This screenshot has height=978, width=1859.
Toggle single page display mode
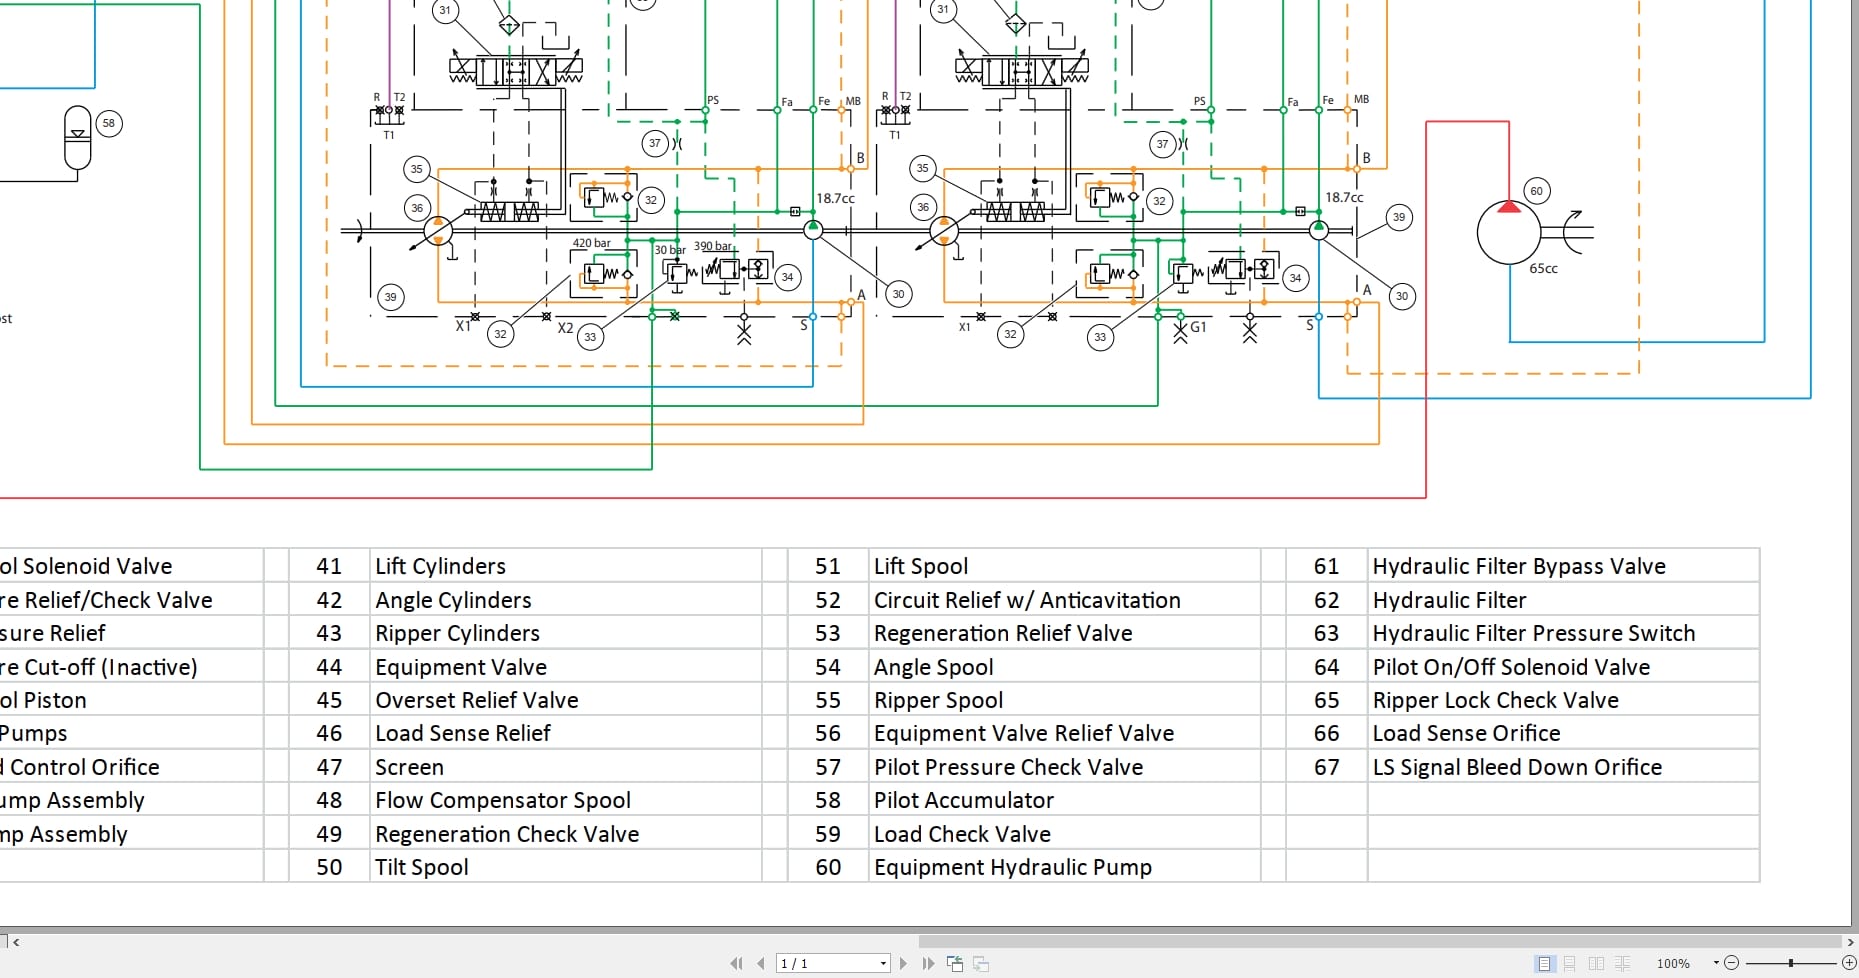pyautogui.click(x=1545, y=964)
